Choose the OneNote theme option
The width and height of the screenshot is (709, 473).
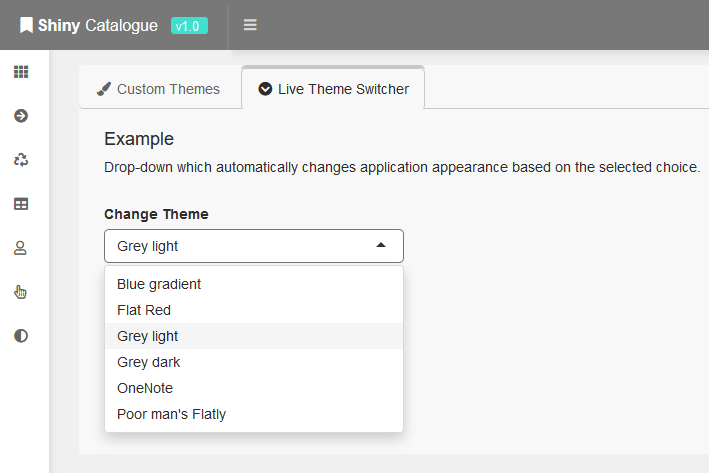click(145, 388)
